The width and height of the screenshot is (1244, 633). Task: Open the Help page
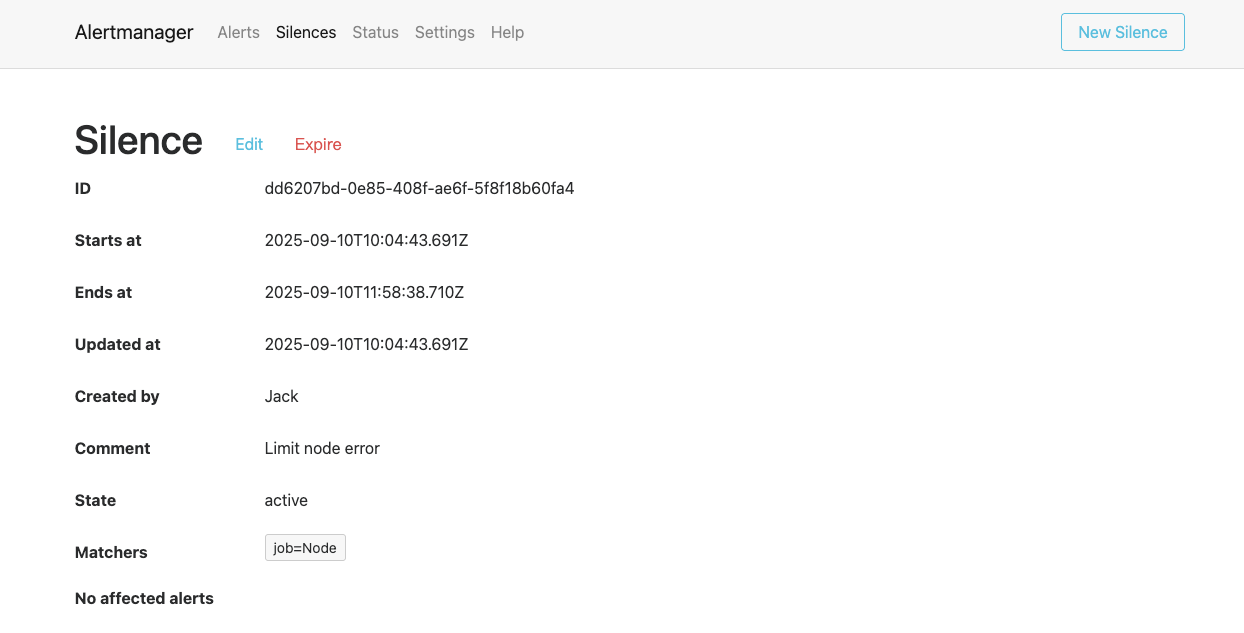click(507, 32)
